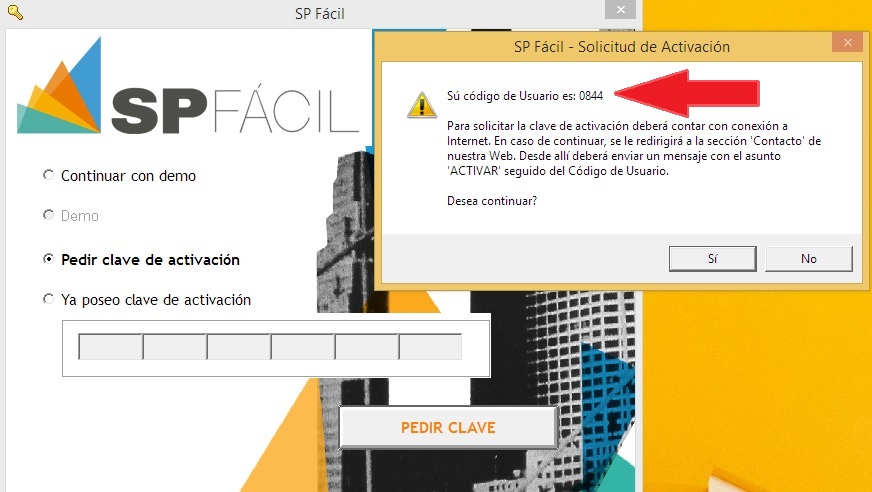This screenshot has height=492, width=872.
Task: Click the SP Fácil logo image
Action: coord(188,86)
